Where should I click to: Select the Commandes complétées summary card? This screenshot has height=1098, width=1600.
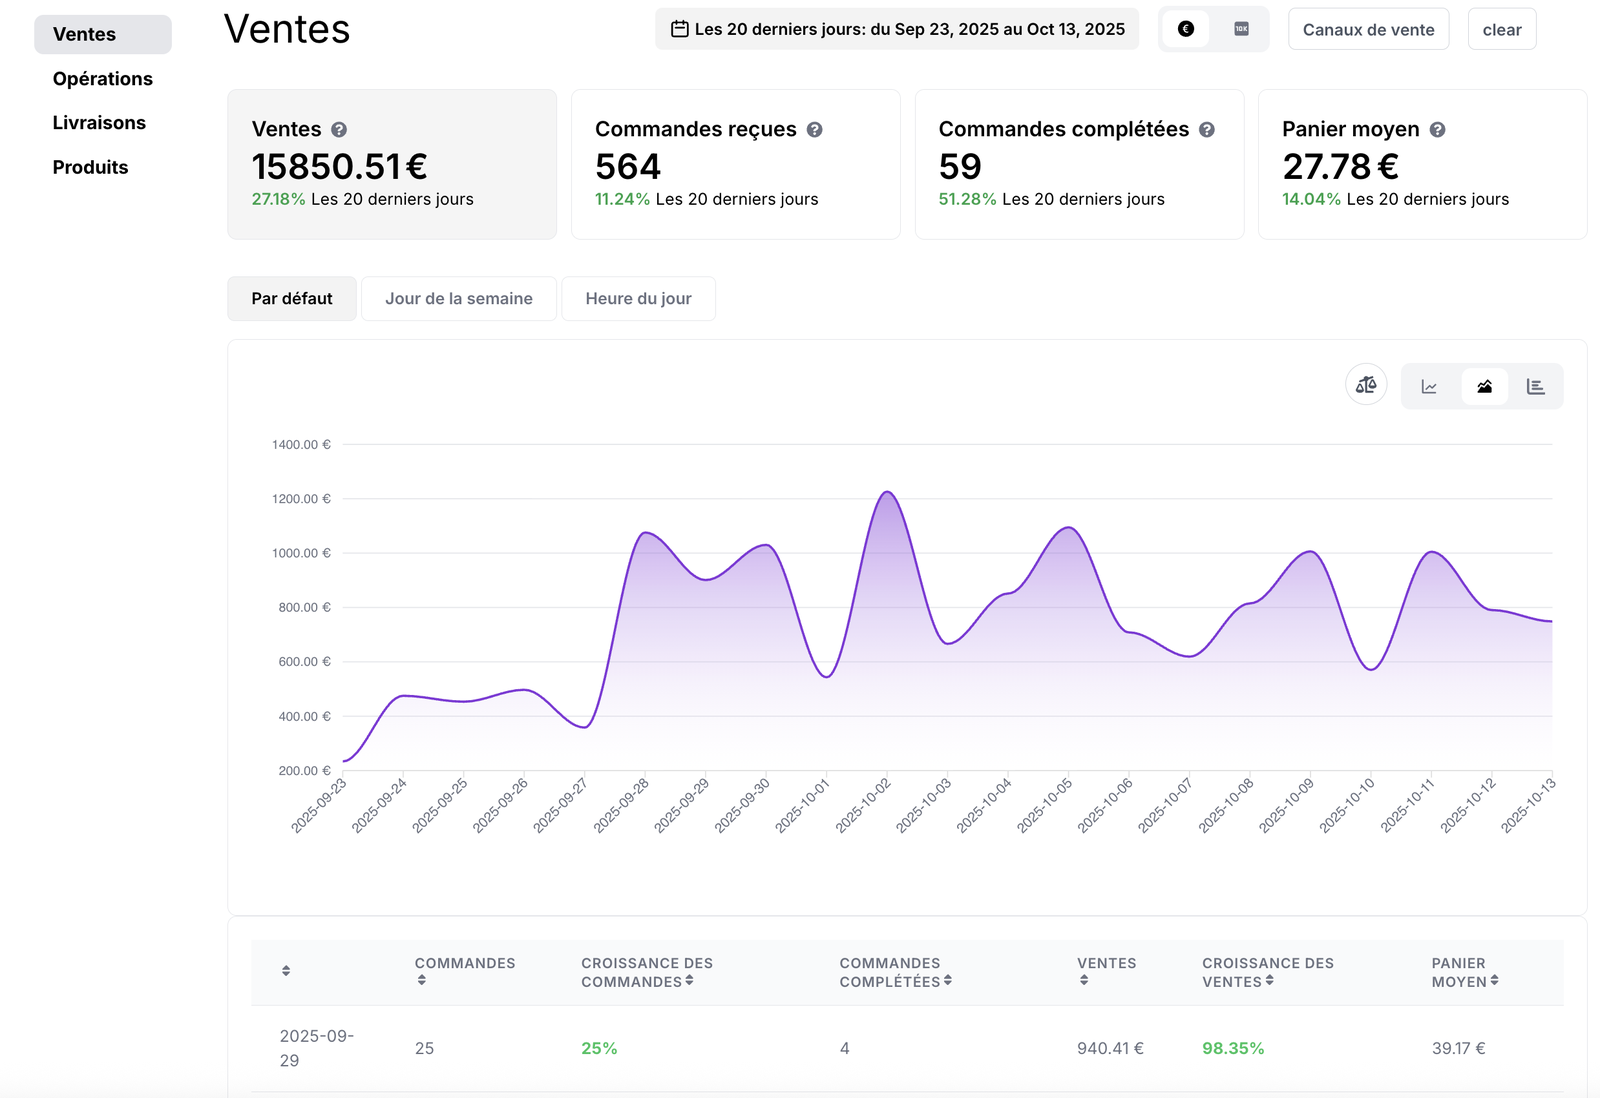1079,164
